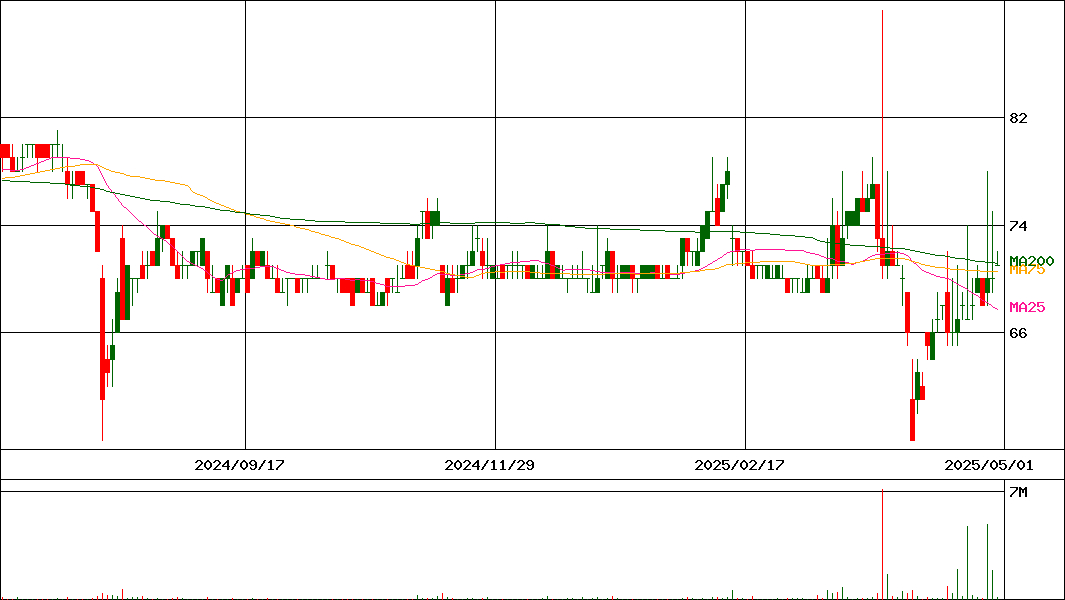Click the 66 price axis label
Image resolution: width=1065 pixels, height=600 pixels.
click(1018, 333)
